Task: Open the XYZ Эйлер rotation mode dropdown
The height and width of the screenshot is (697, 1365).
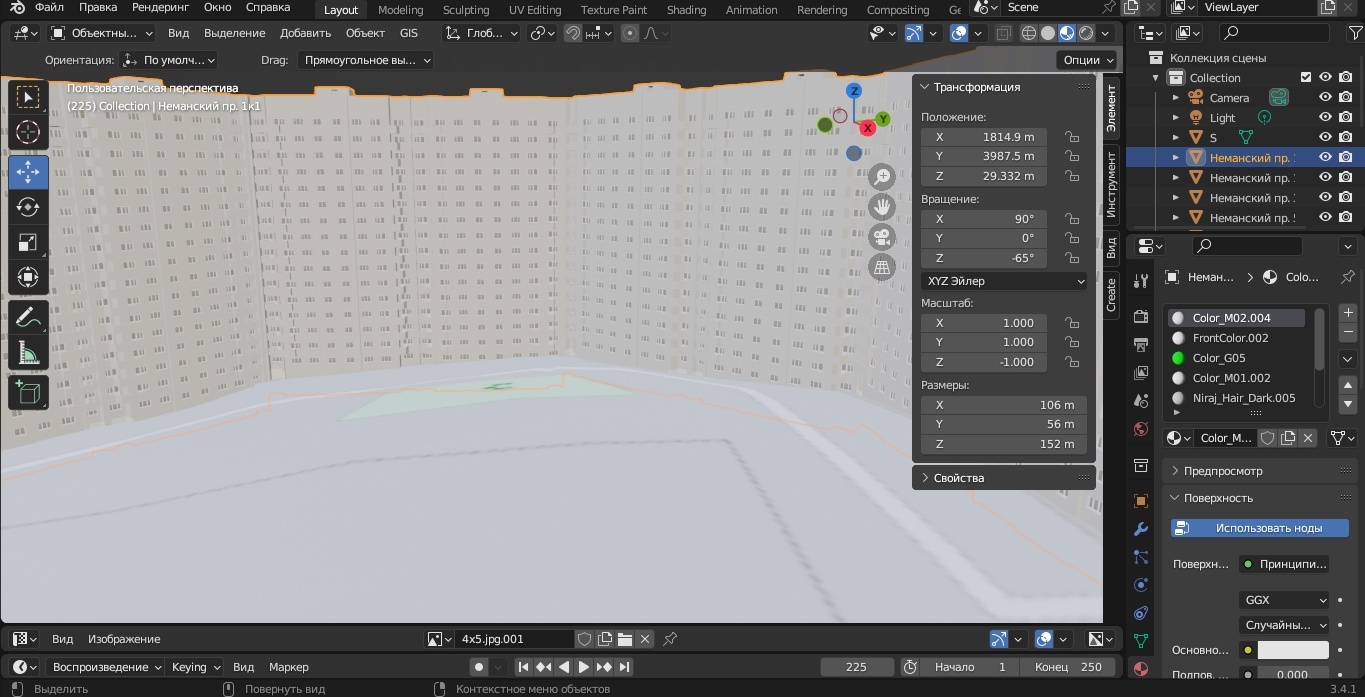Action: (x=1004, y=282)
